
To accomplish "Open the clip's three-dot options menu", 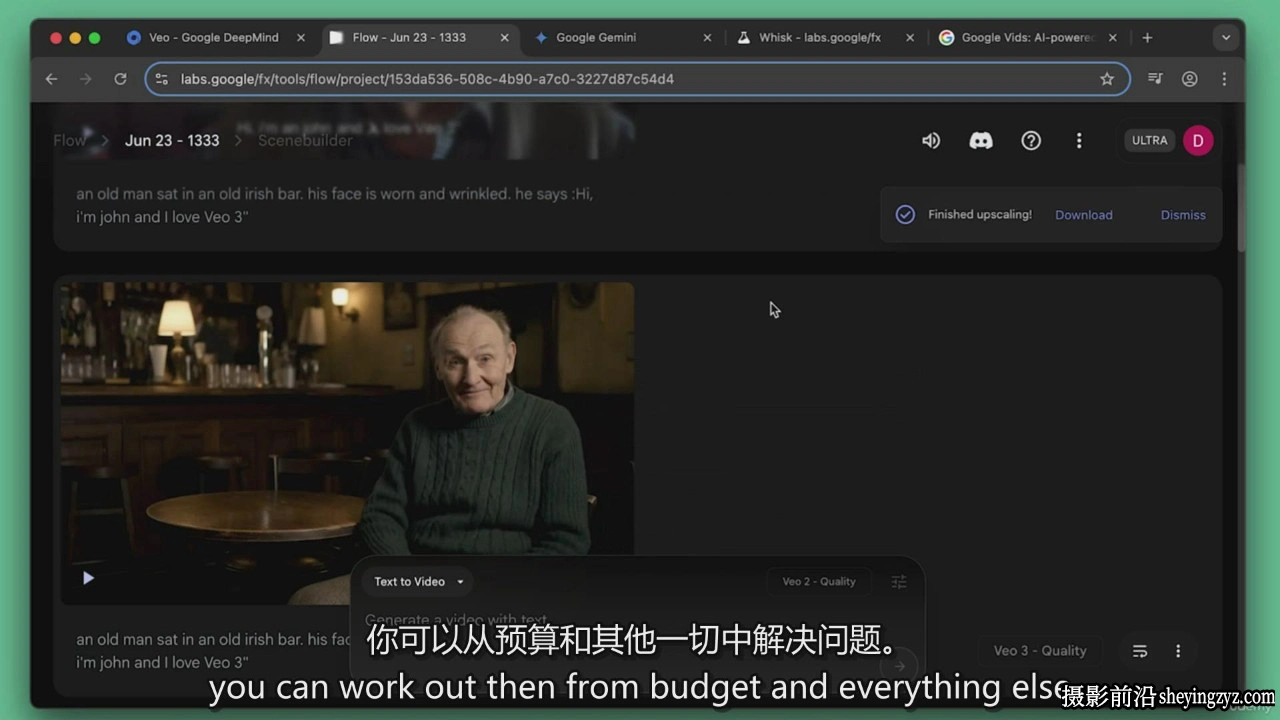I will (x=1178, y=651).
